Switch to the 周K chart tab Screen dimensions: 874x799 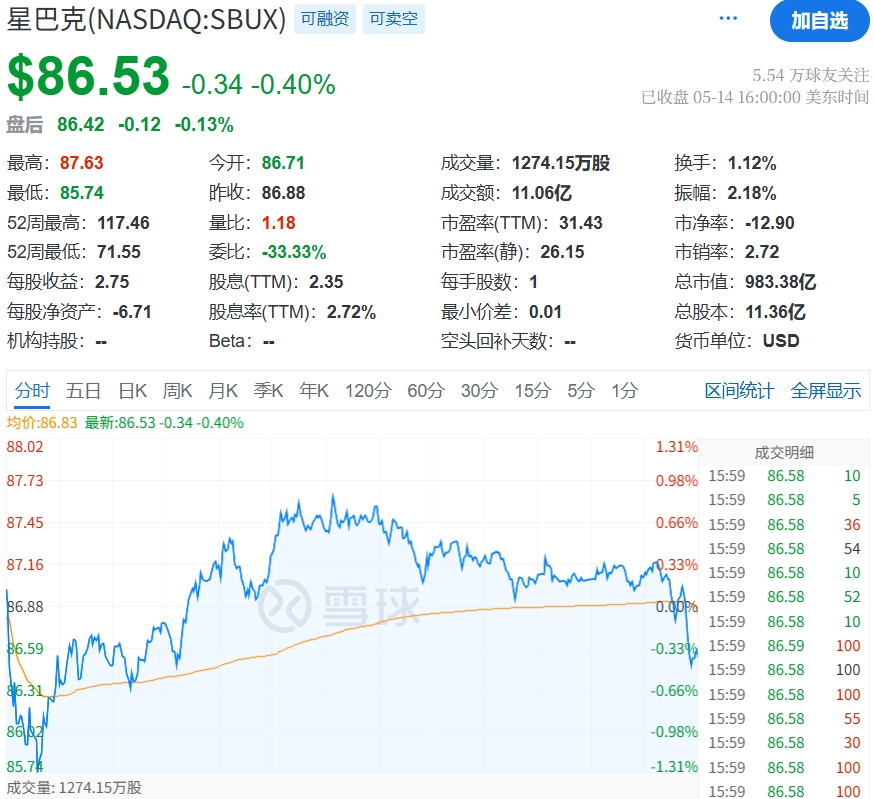point(177,390)
